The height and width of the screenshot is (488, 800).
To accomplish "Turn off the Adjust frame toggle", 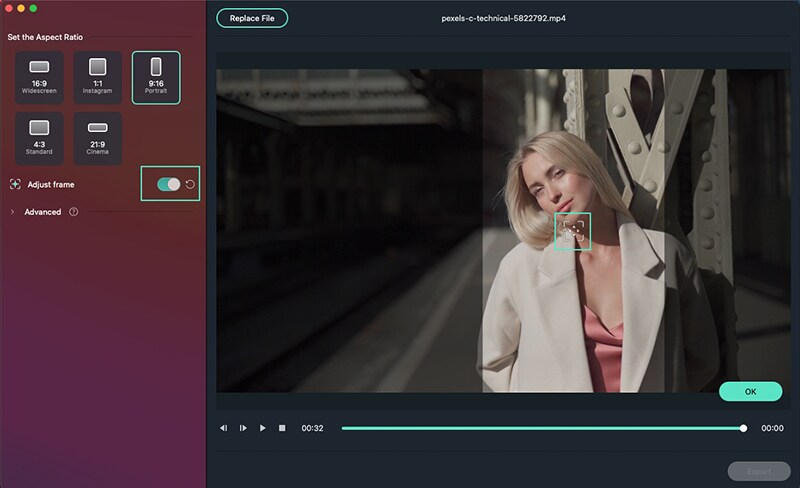I will pos(169,184).
